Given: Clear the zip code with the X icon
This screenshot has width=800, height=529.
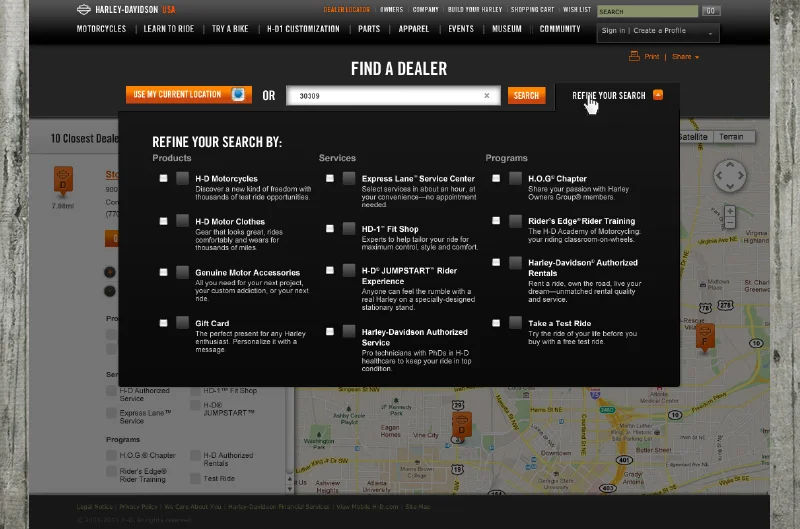Looking at the screenshot, I should 487,95.
